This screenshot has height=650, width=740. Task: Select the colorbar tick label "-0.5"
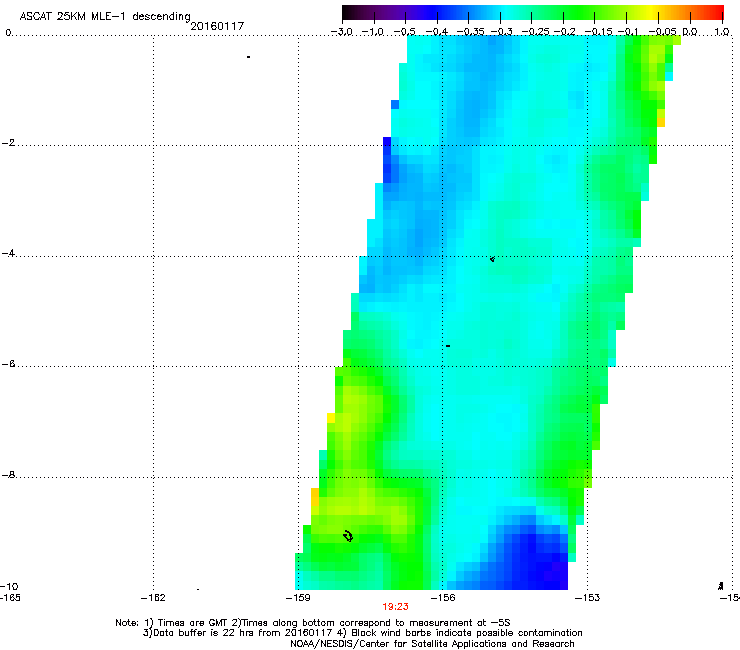click(404, 32)
